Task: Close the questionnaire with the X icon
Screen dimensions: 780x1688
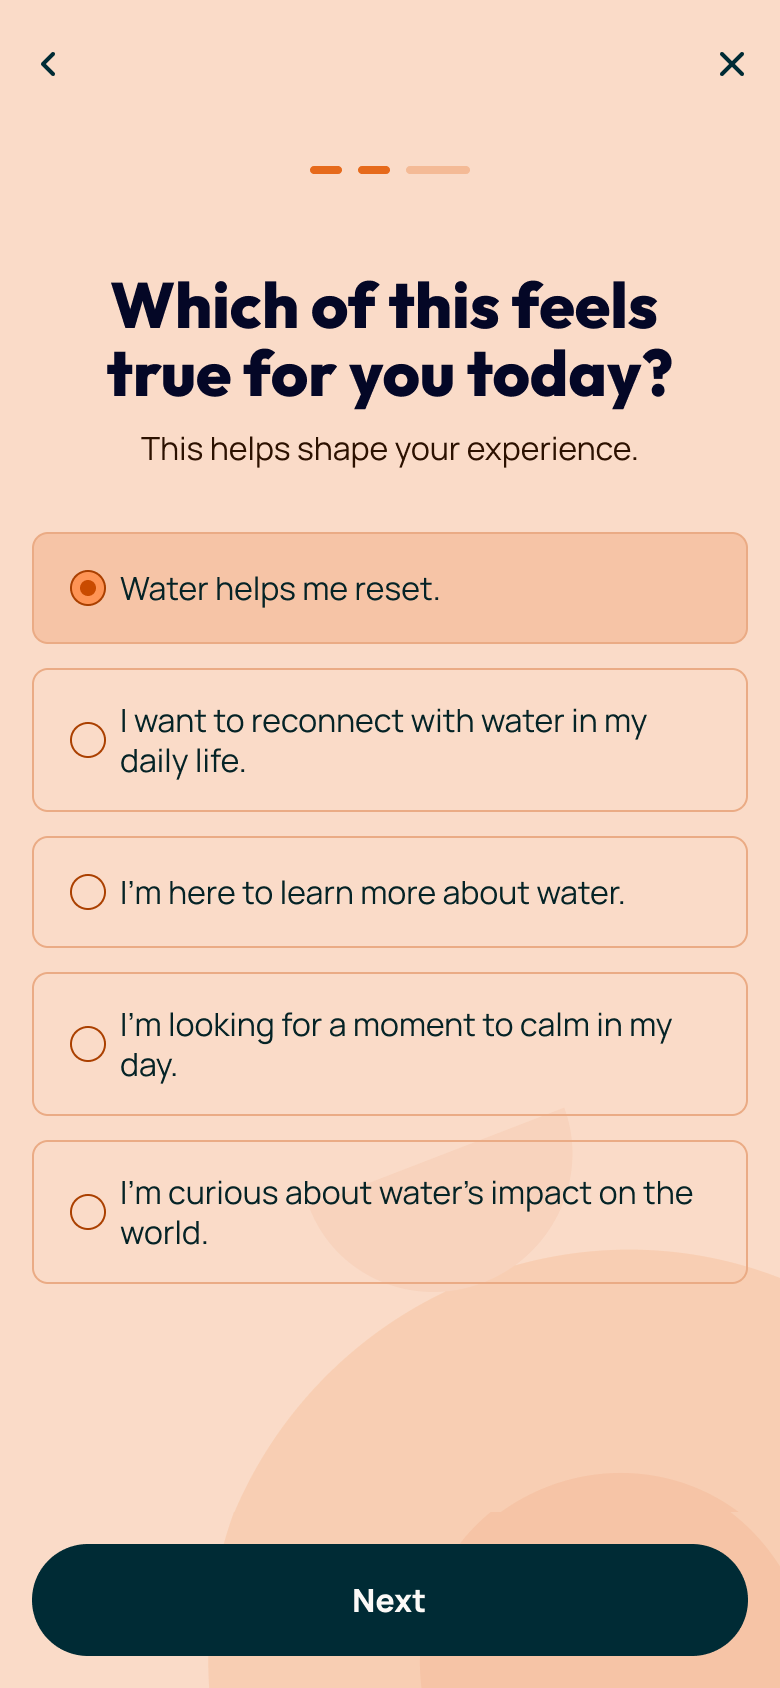Action: pos(732,64)
